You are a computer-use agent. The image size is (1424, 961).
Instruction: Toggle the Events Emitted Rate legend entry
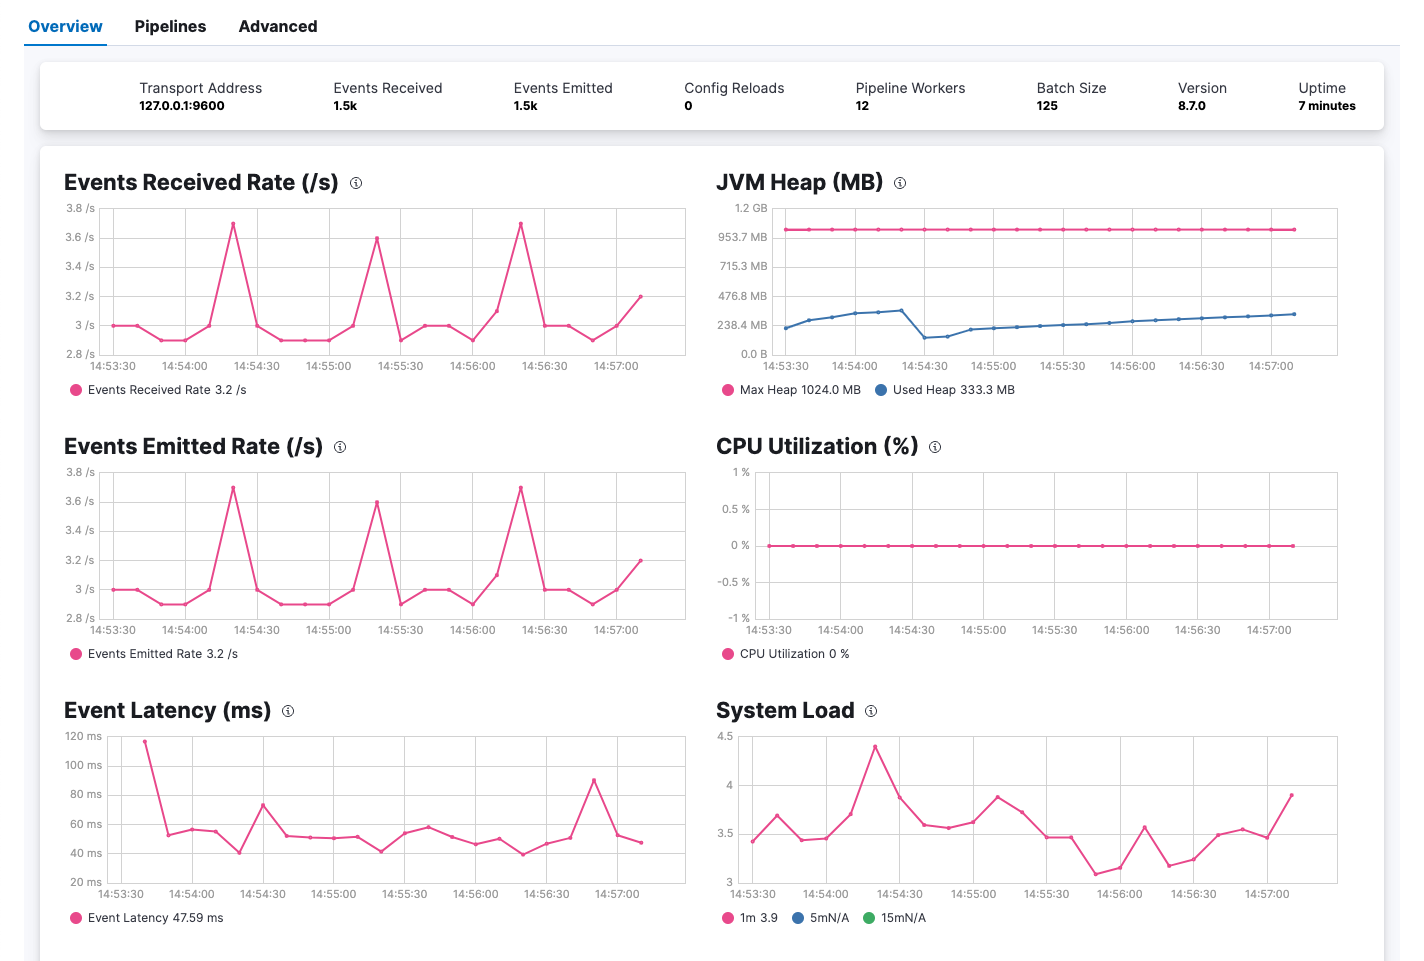(153, 653)
